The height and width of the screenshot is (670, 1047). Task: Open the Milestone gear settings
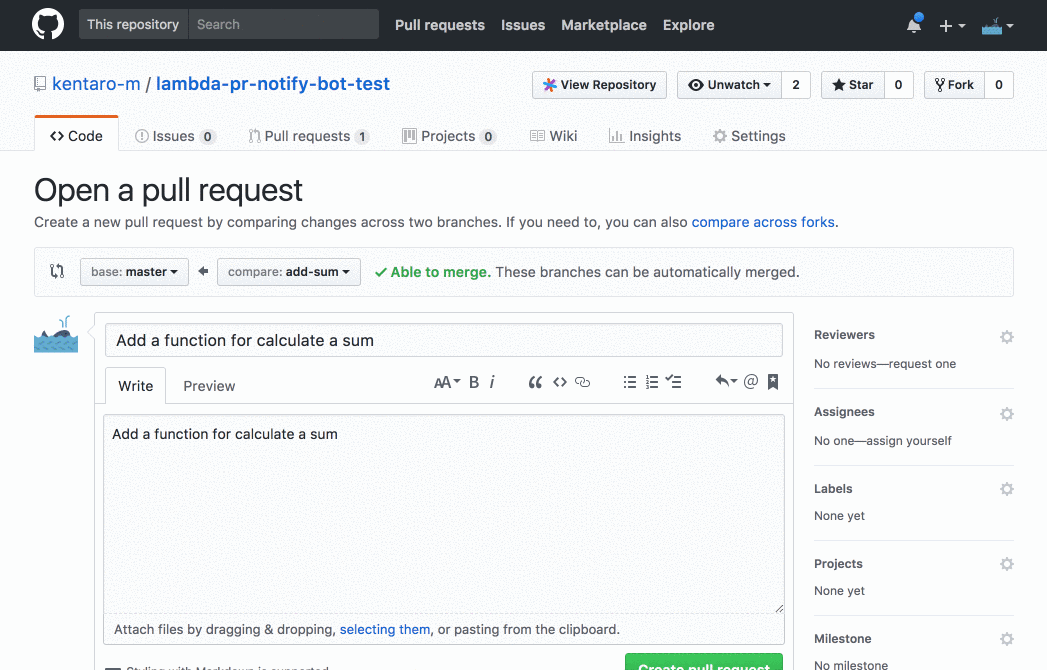pos(1006,639)
